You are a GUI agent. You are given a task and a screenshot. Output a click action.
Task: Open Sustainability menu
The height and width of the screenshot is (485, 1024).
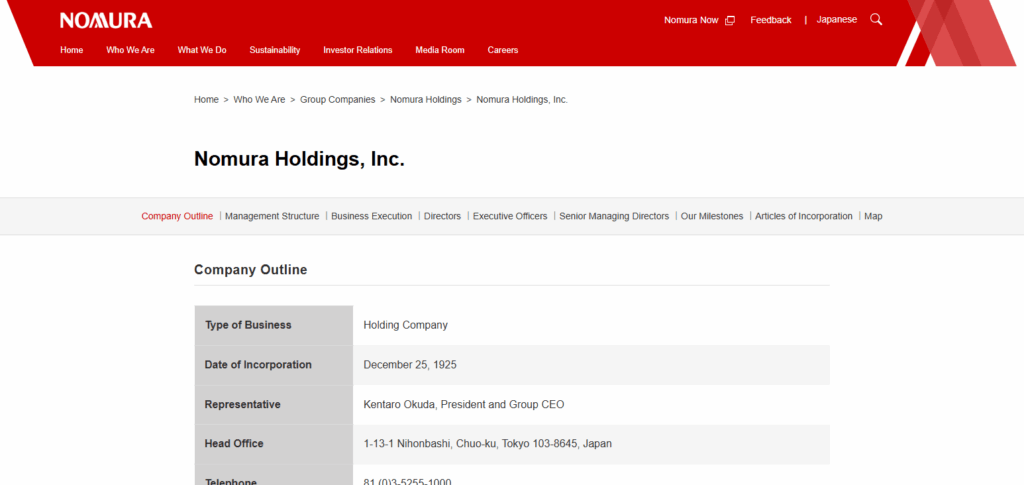click(275, 50)
